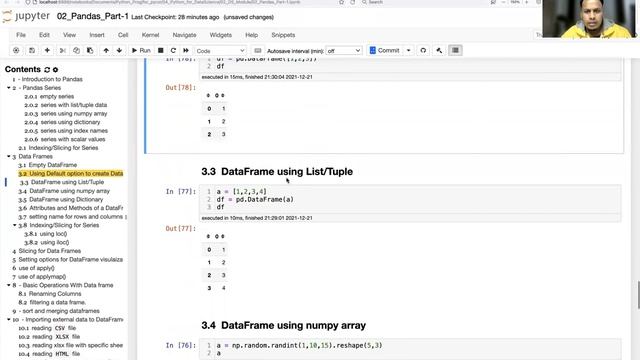Collapse the Data Frames section in Contents
The height and width of the screenshot is (360, 640).
9,156
